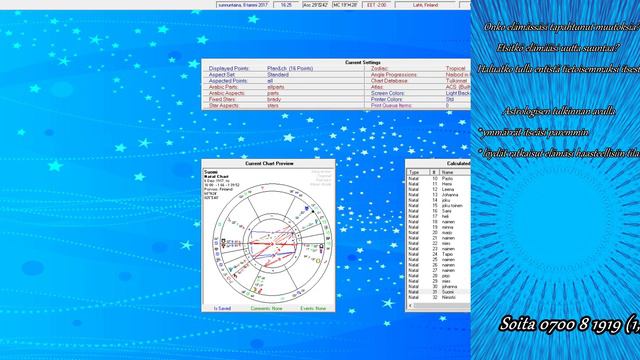The width and height of the screenshot is (640, 360).
Task: Open the Arabic Aspects setting
Action: (x=227, y=93)
